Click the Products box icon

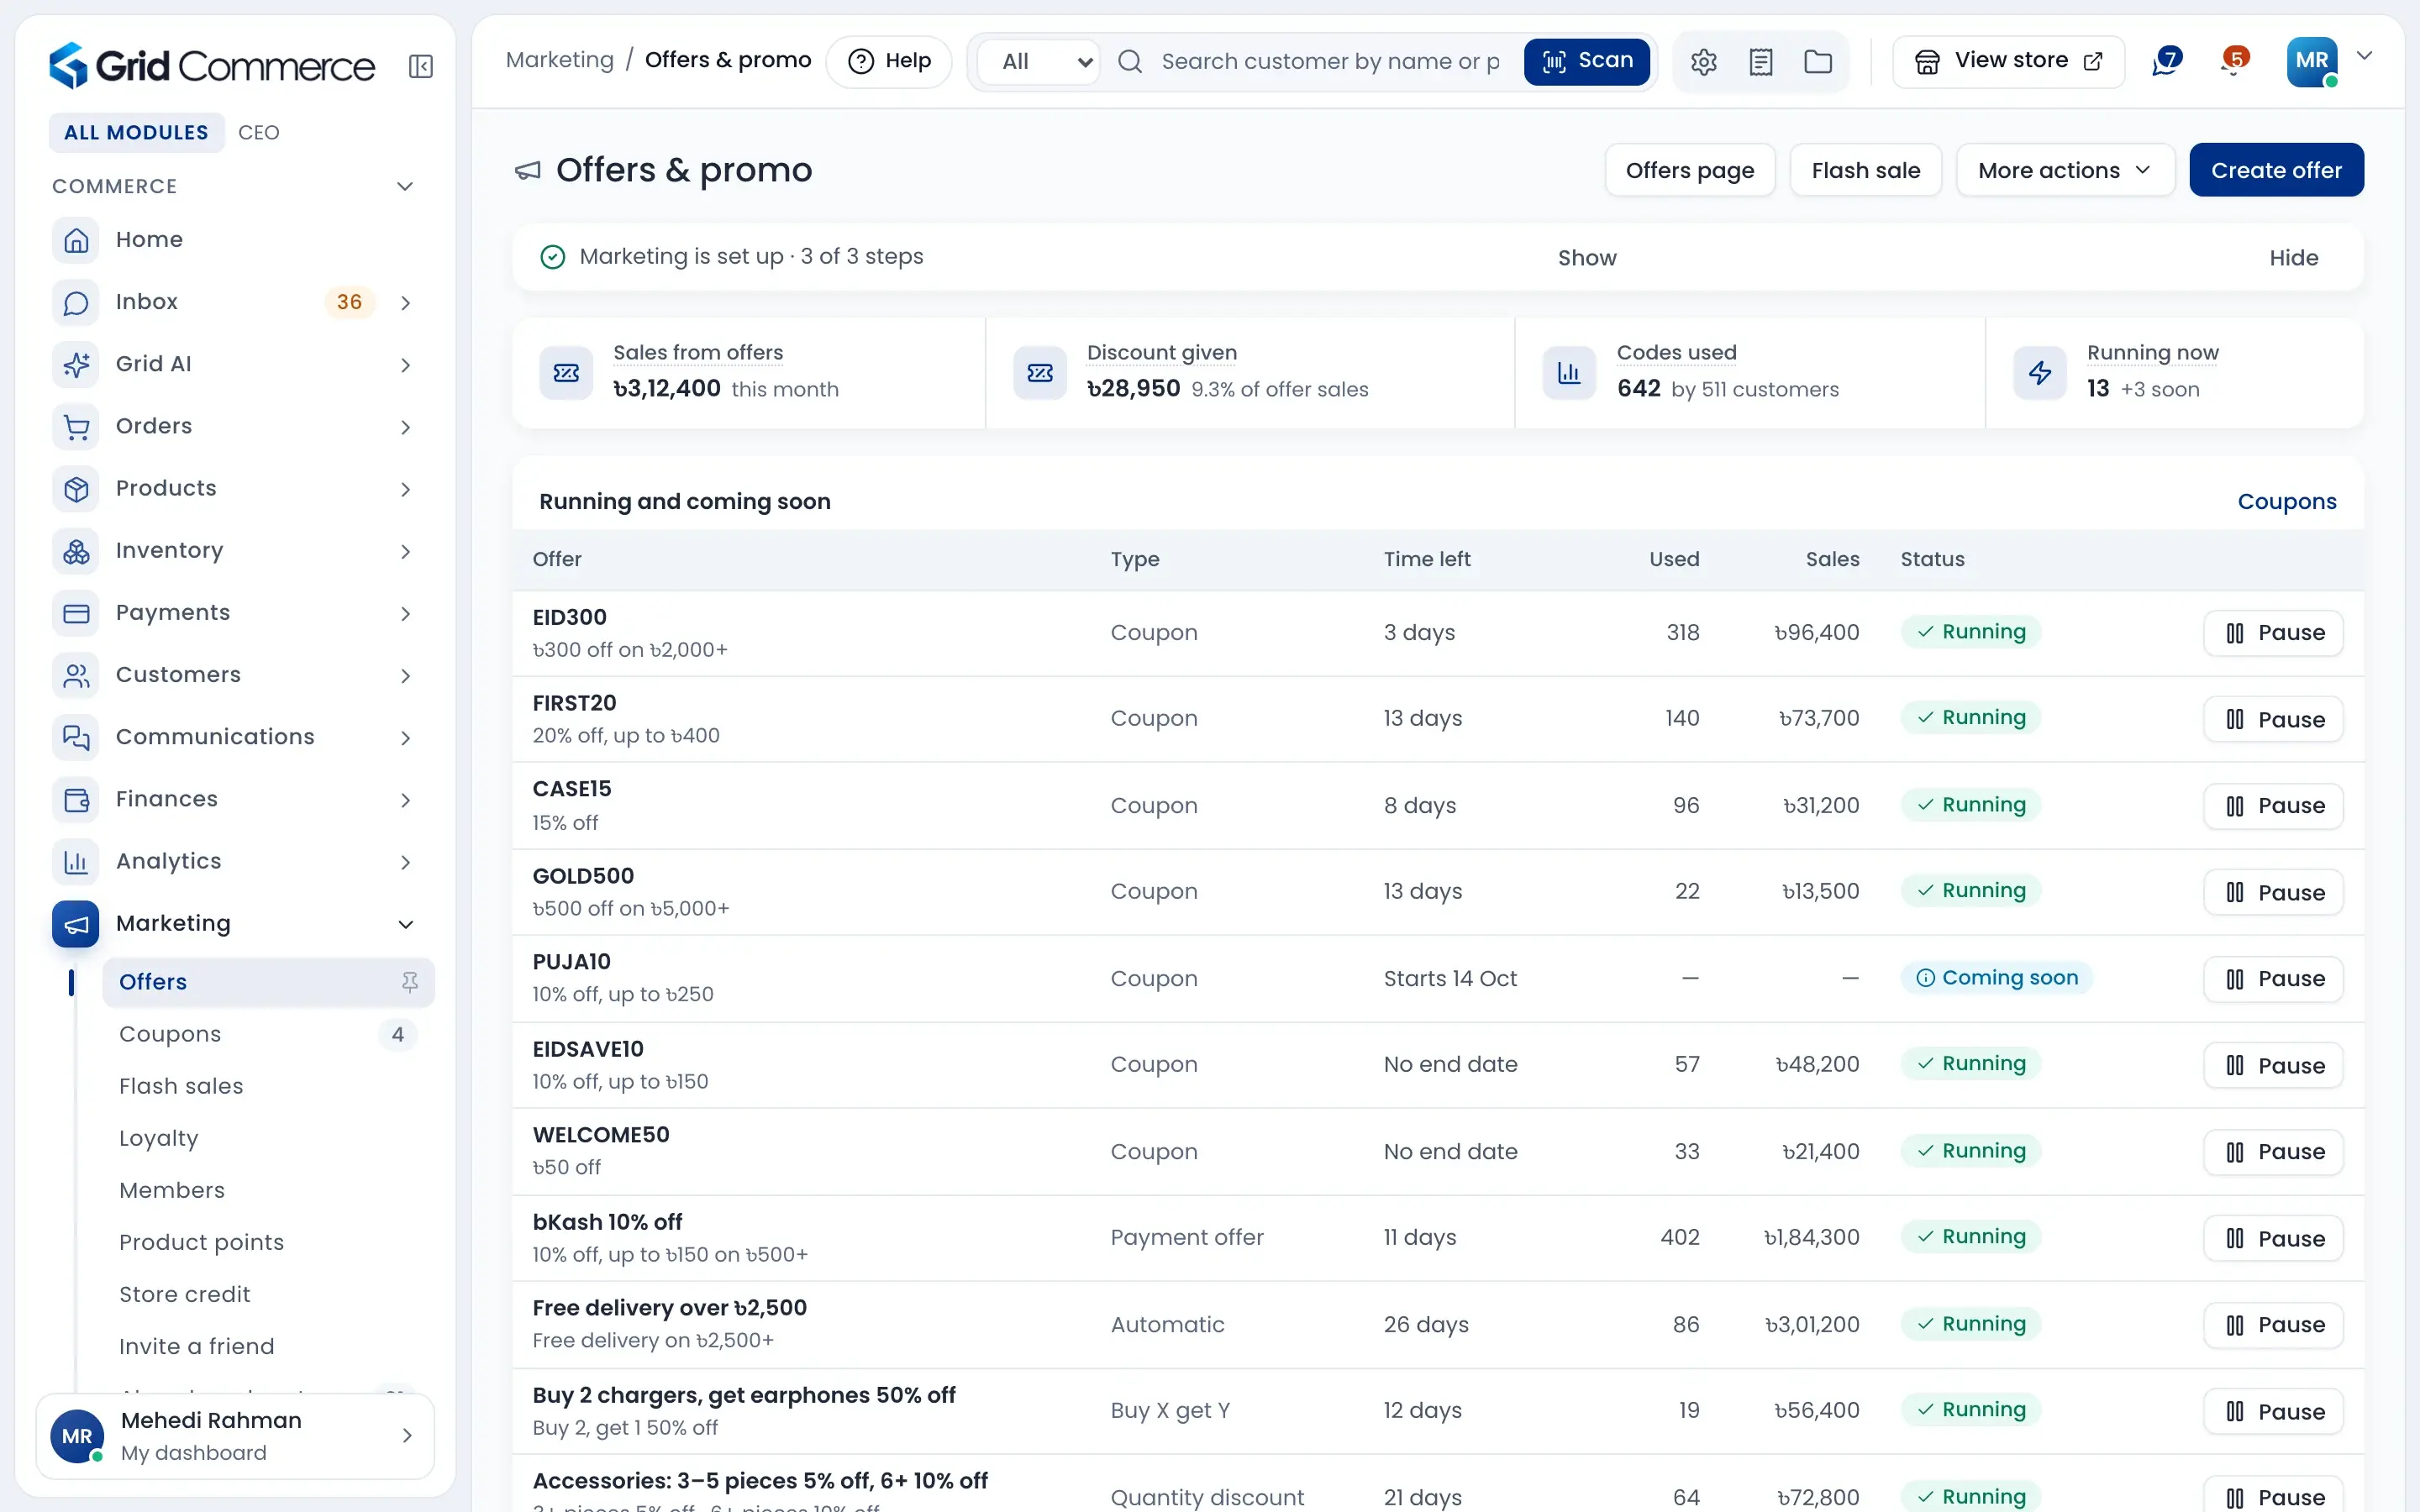[76, 489]
